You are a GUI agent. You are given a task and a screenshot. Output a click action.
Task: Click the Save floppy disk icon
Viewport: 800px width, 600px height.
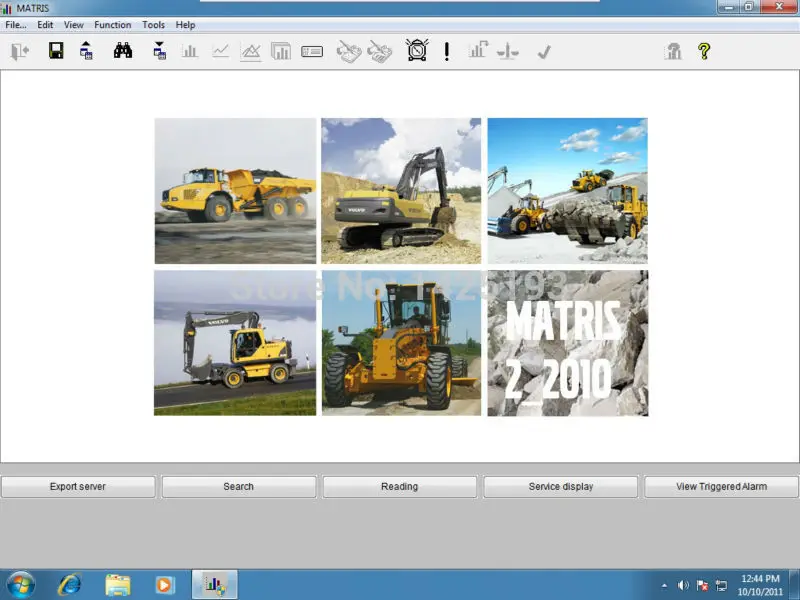[56, 51]
